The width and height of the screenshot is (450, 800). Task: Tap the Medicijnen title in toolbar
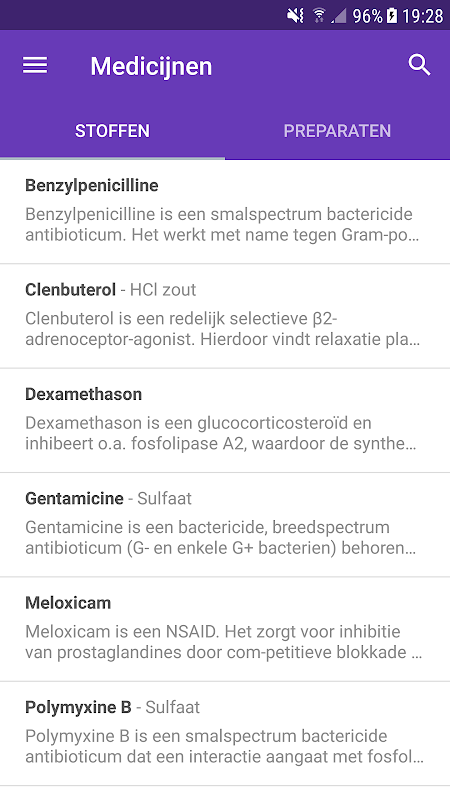tap(151, 66)
